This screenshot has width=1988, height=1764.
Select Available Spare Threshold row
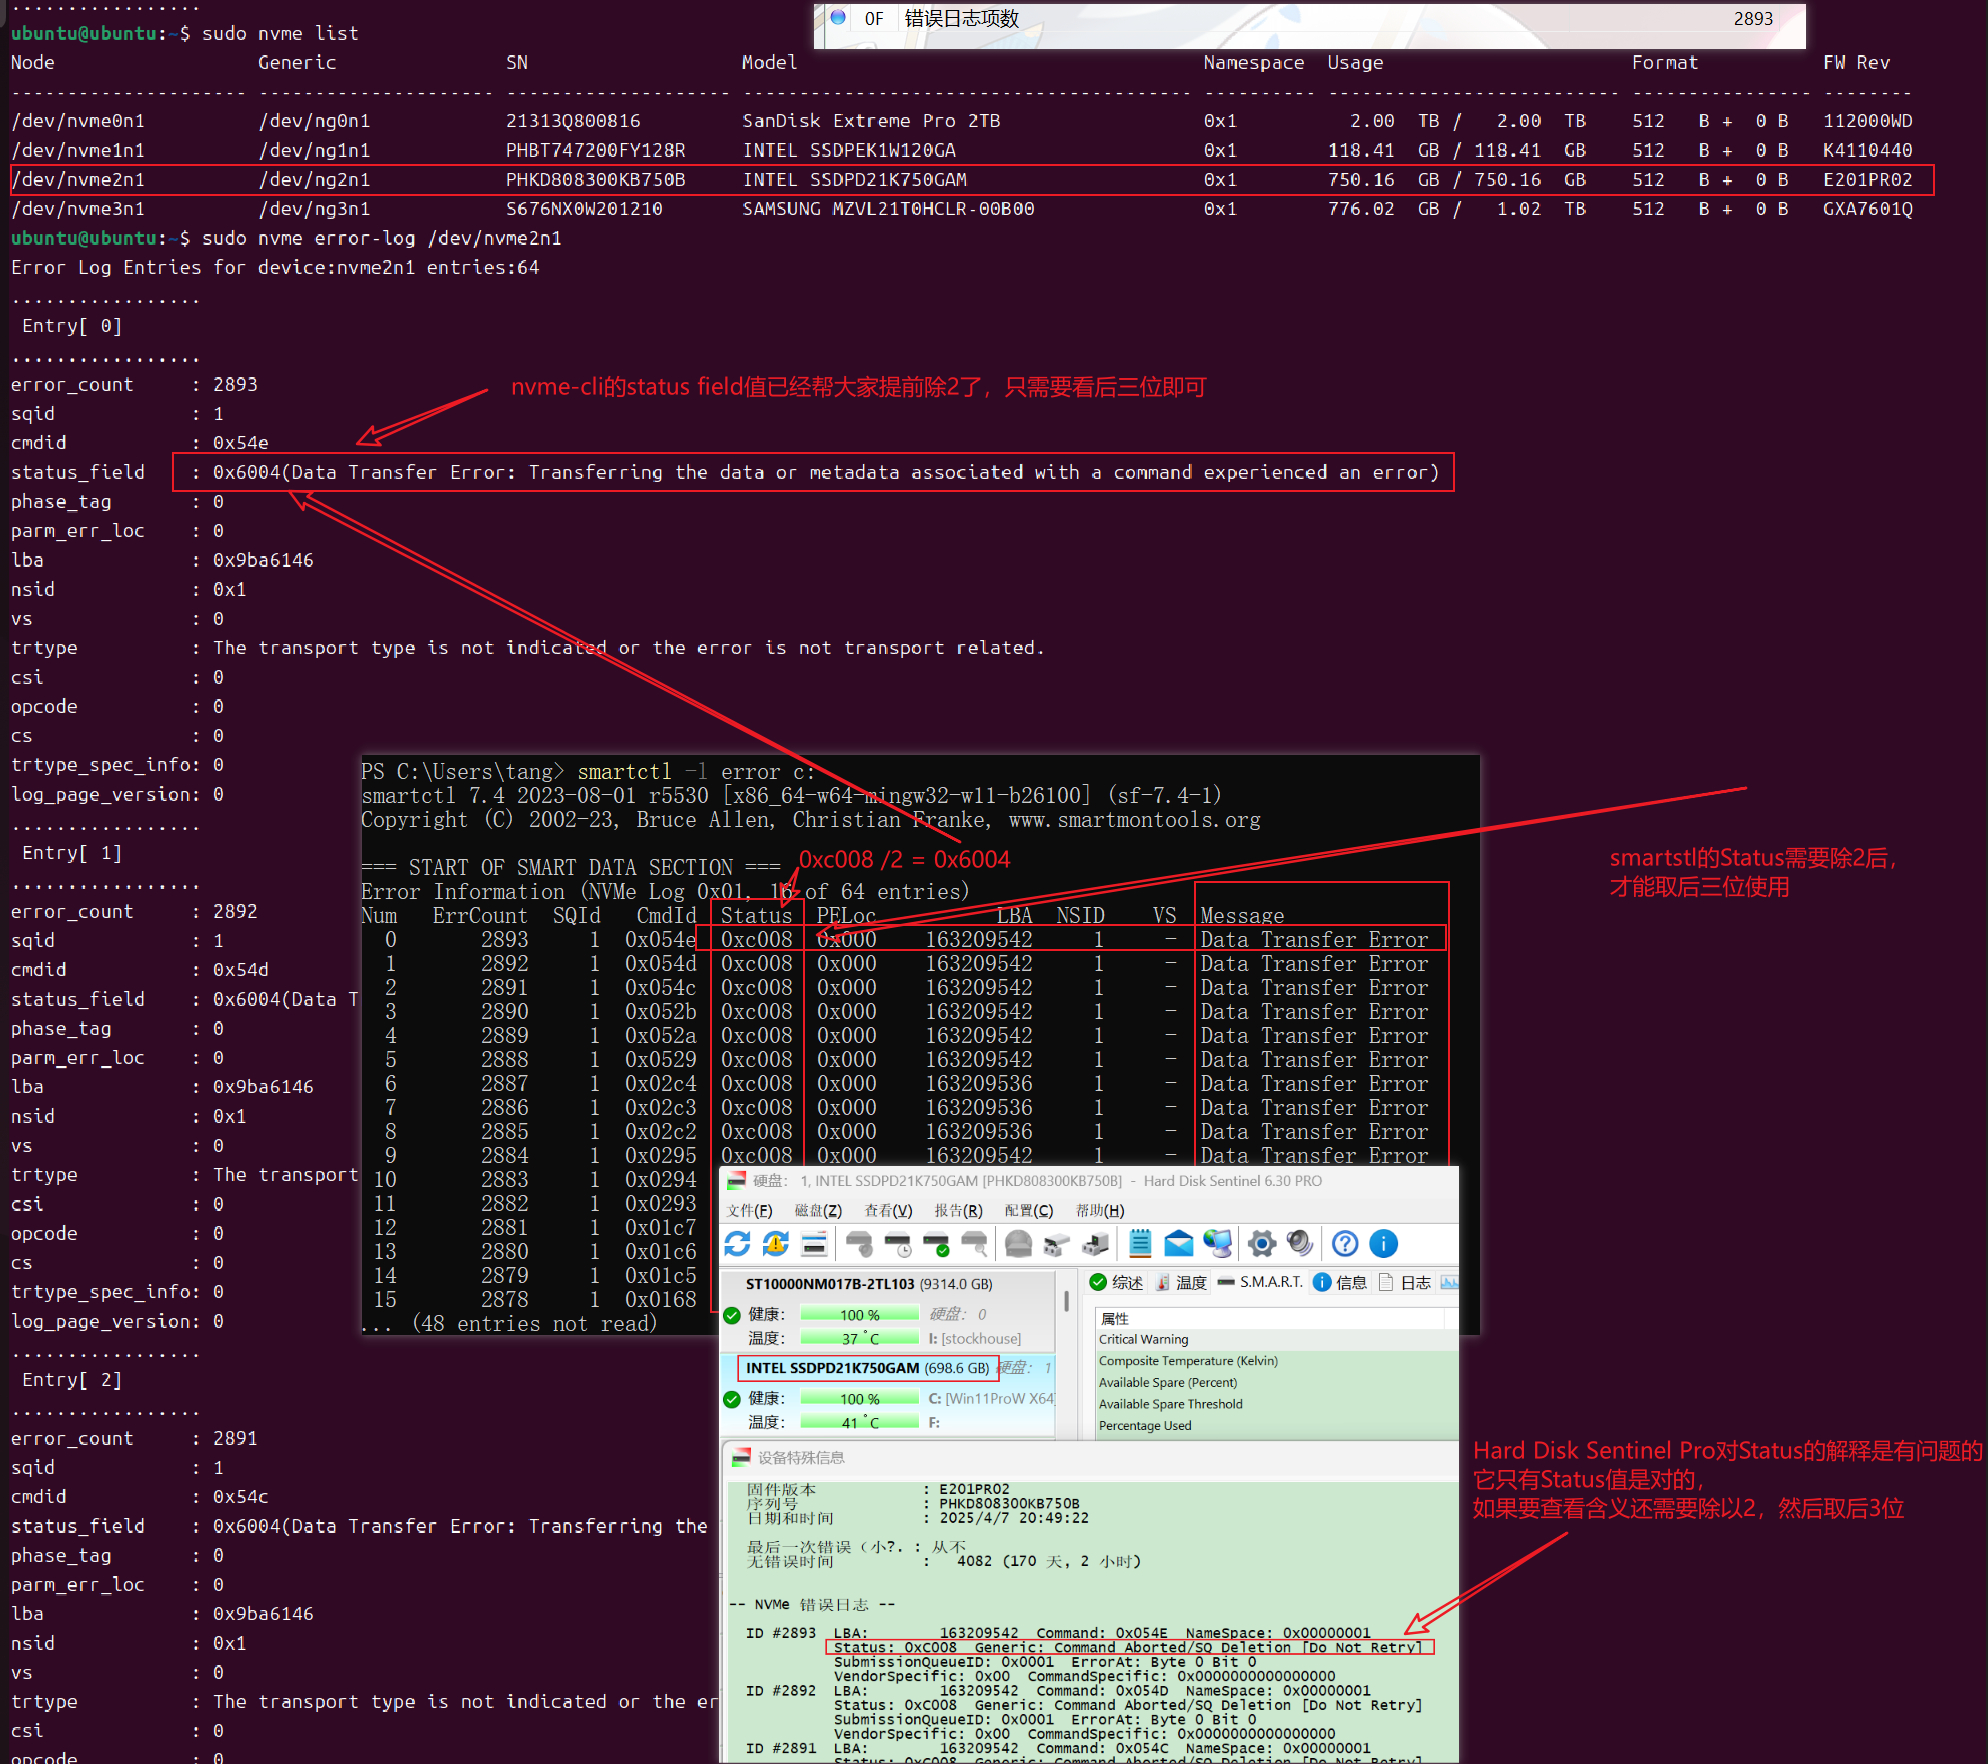coord(1276,1404)
